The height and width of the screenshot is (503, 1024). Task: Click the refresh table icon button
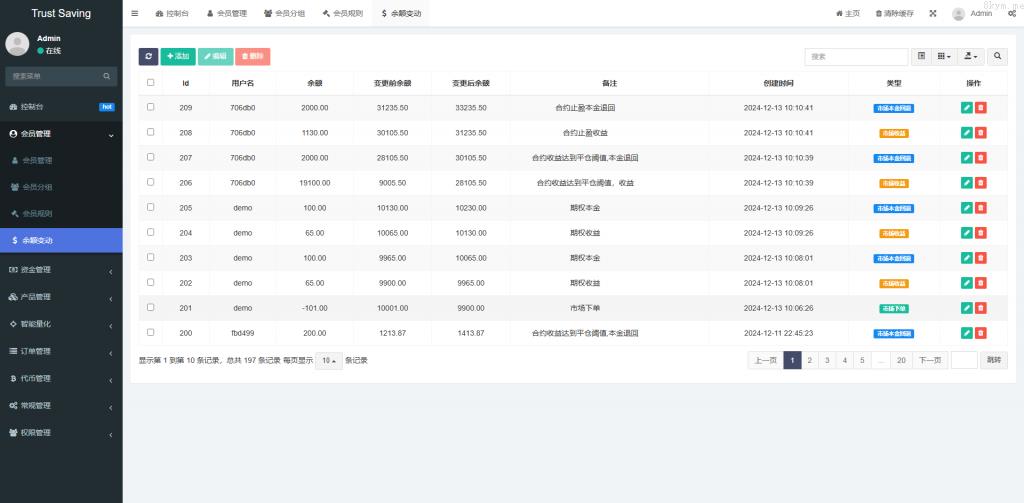148,57
